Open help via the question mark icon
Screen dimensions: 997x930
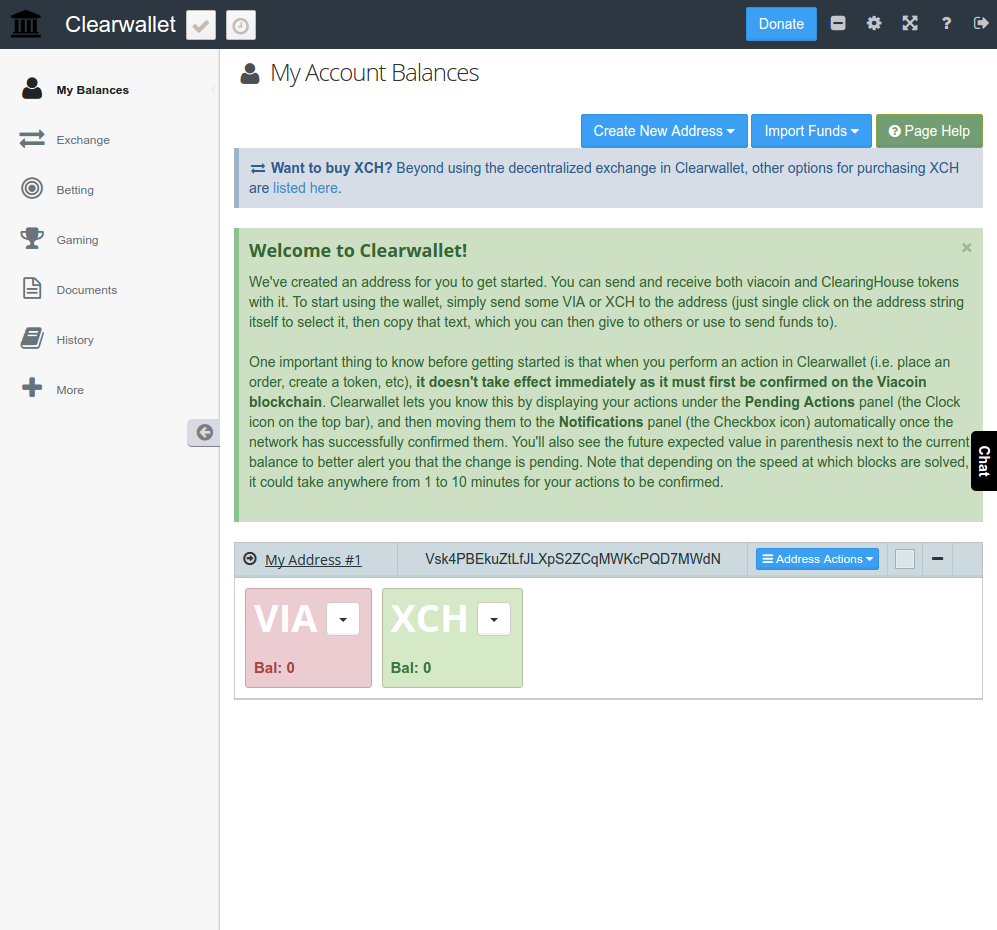click(946, 24)
